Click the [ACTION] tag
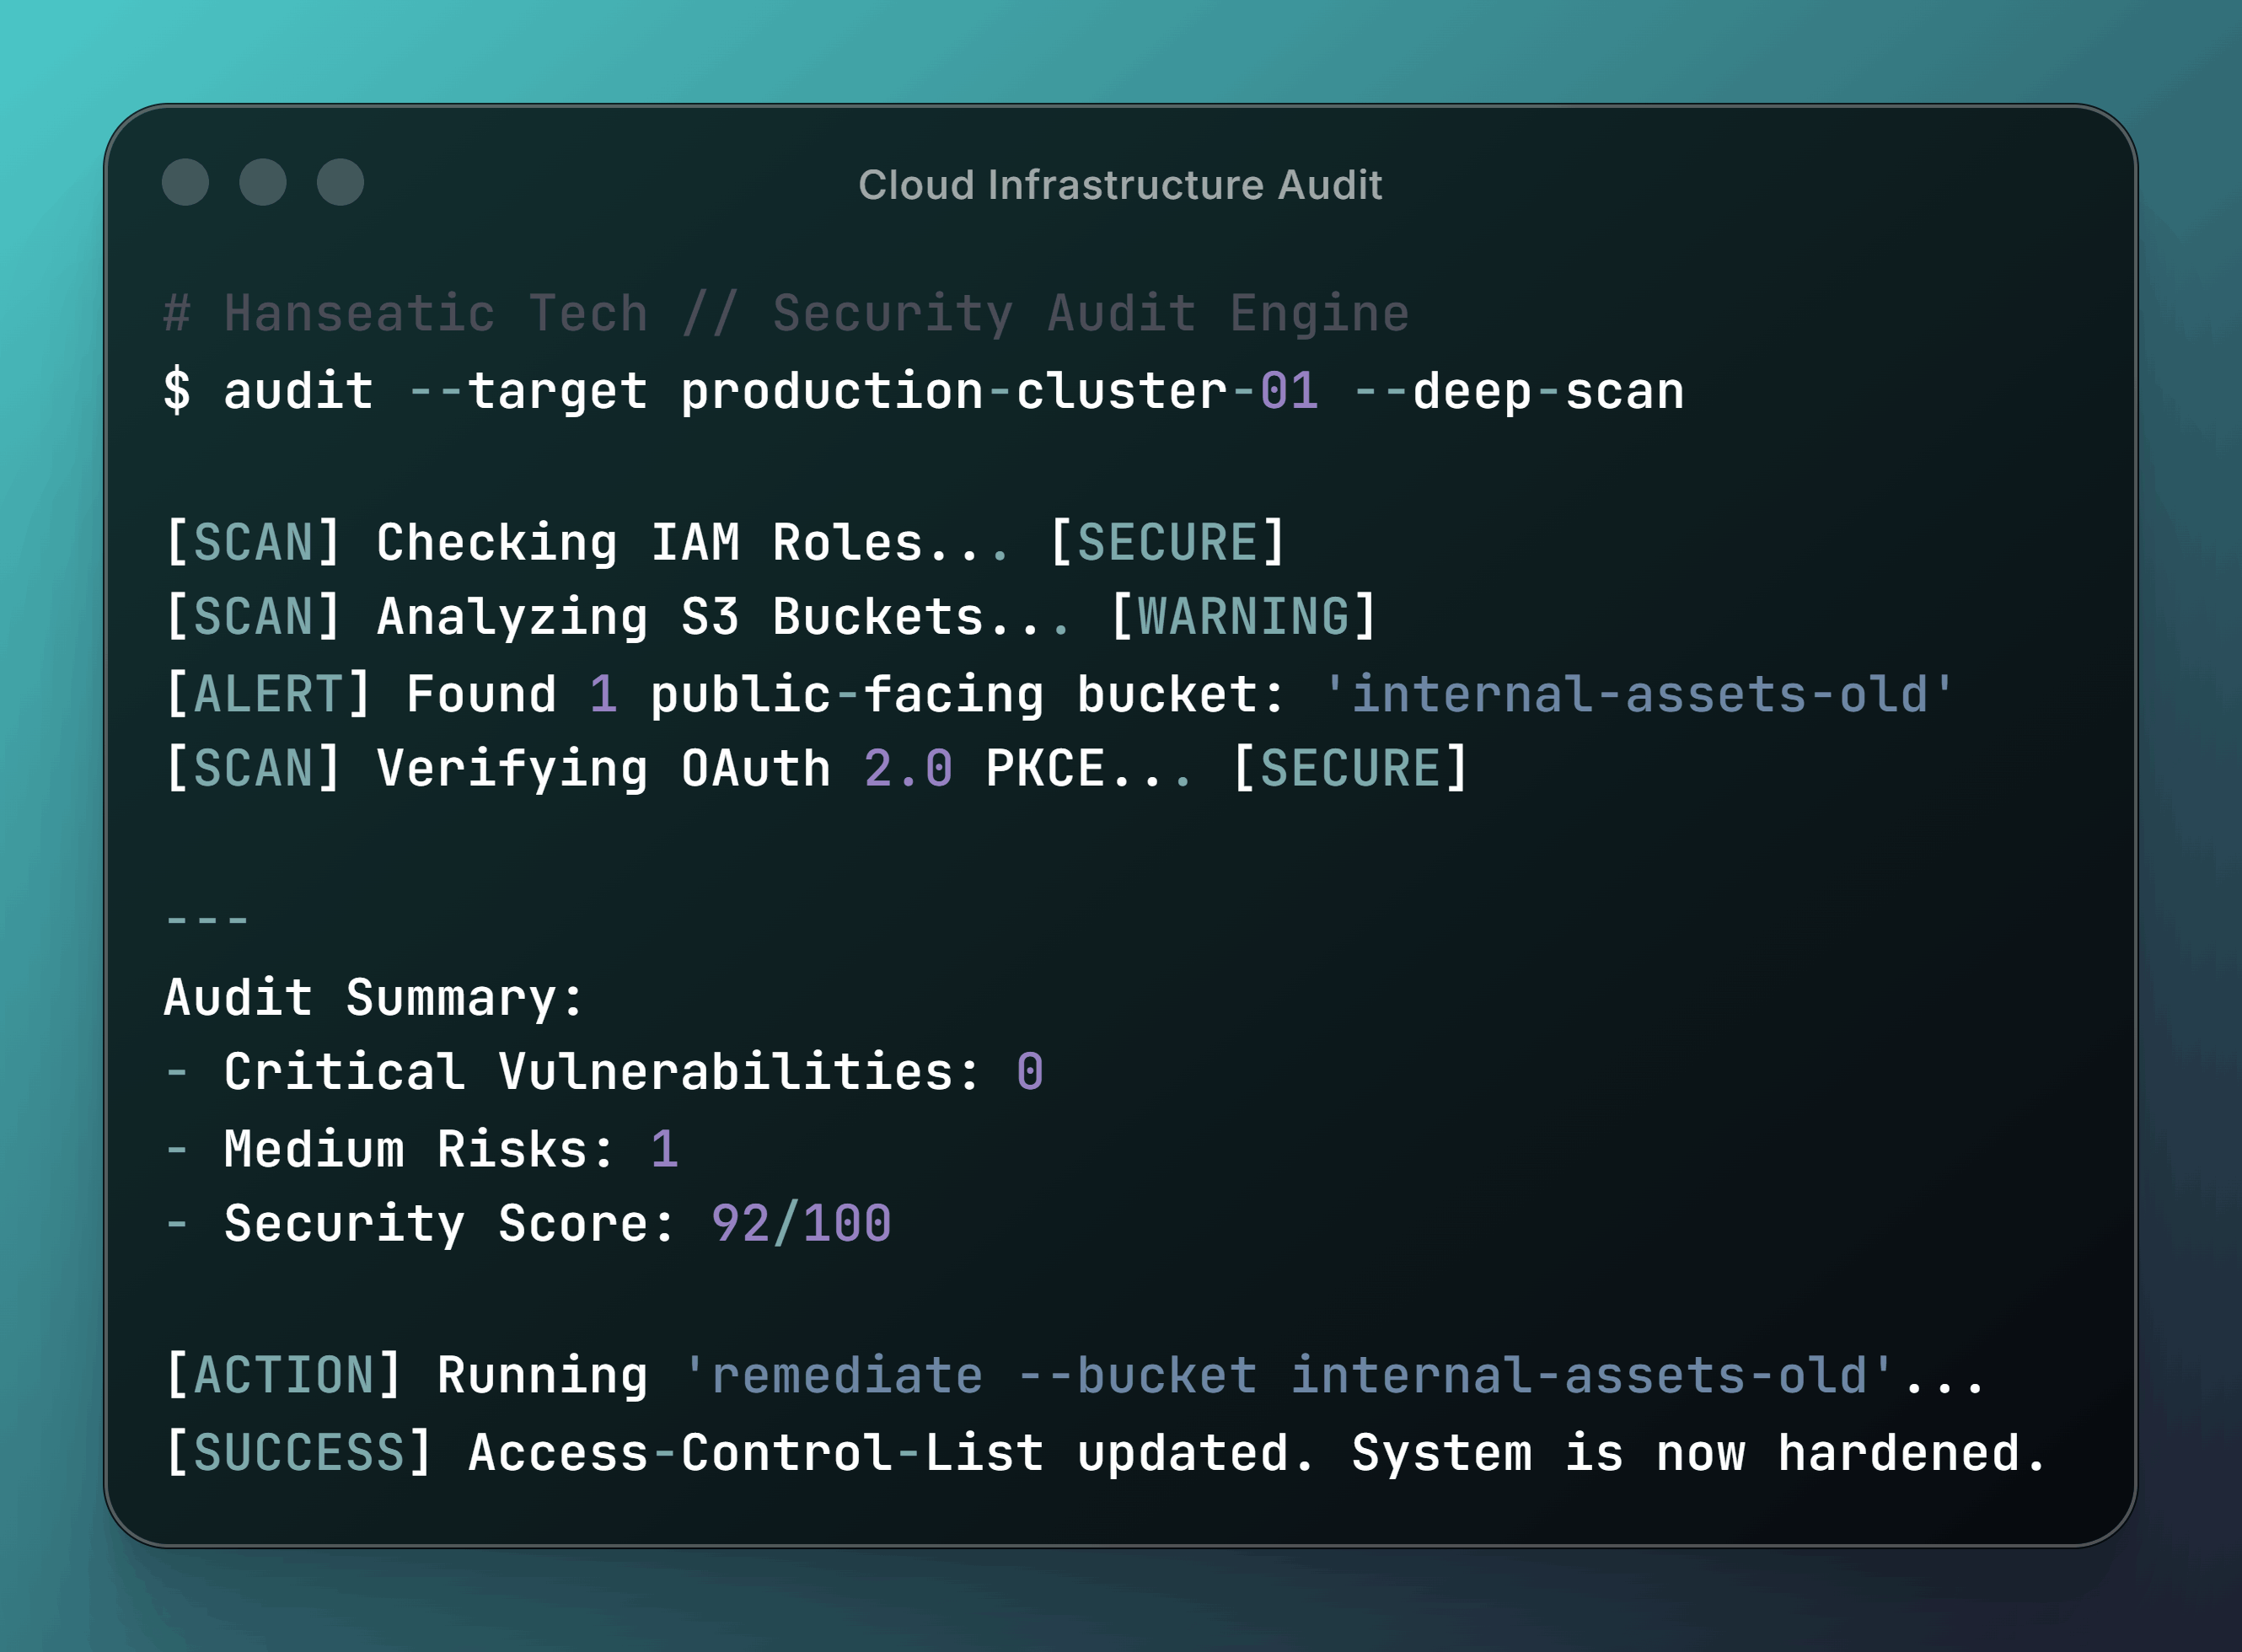Viewport: 2242px width, 1652px height. tap(283, 1376)
